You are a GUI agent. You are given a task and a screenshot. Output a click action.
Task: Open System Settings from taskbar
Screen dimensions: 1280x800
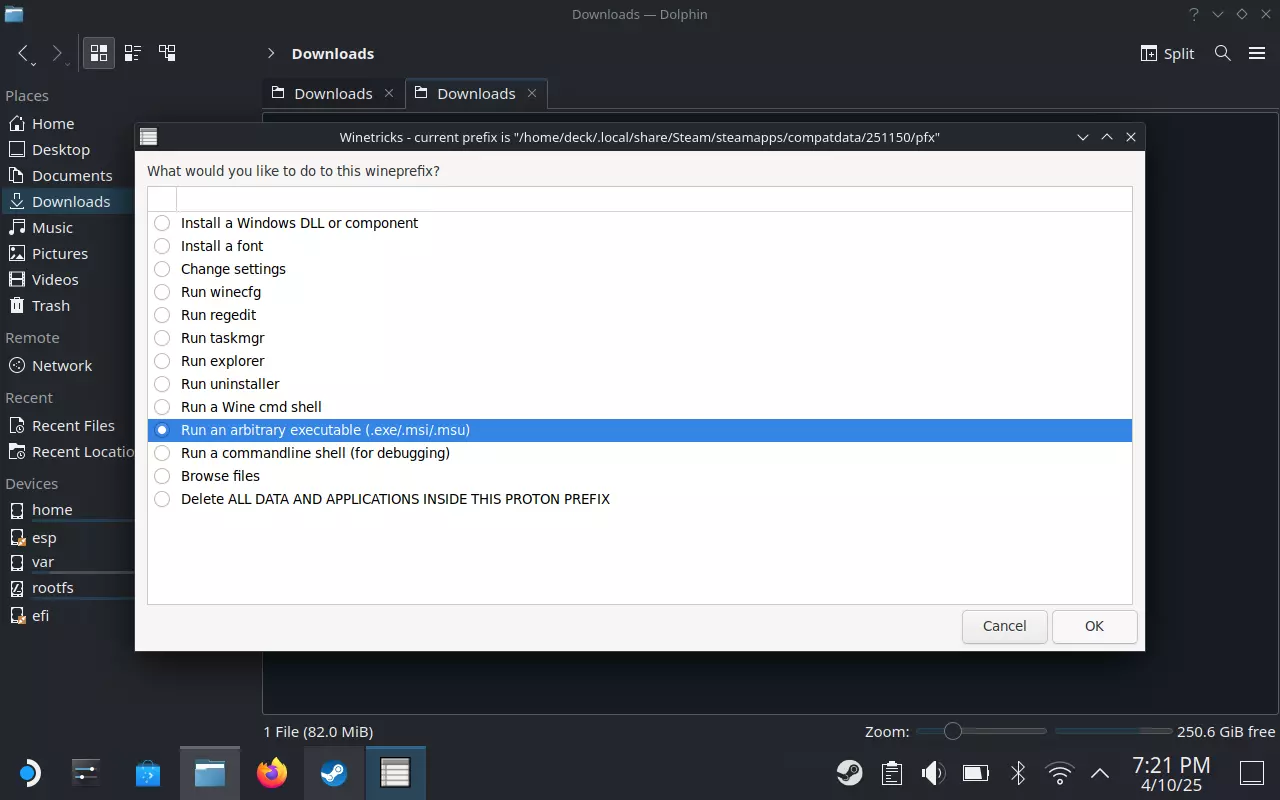click(86, 773)
